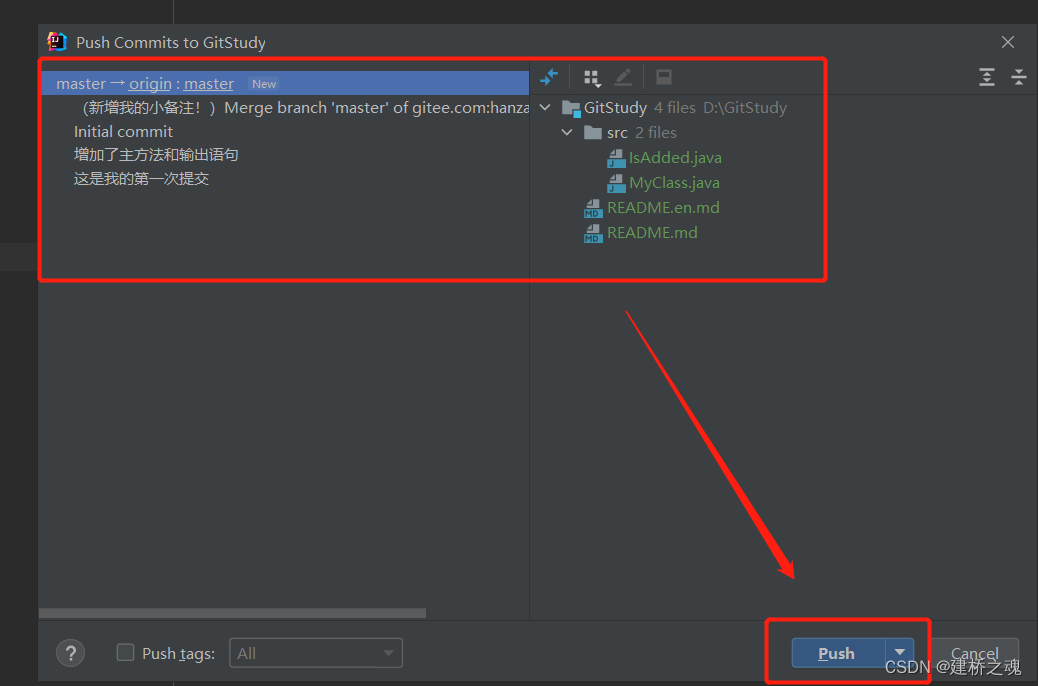Screen dimensions: 1038x686
Task: Click the horizontal scrollbar under commit list
Action: [x=232, y=613]
